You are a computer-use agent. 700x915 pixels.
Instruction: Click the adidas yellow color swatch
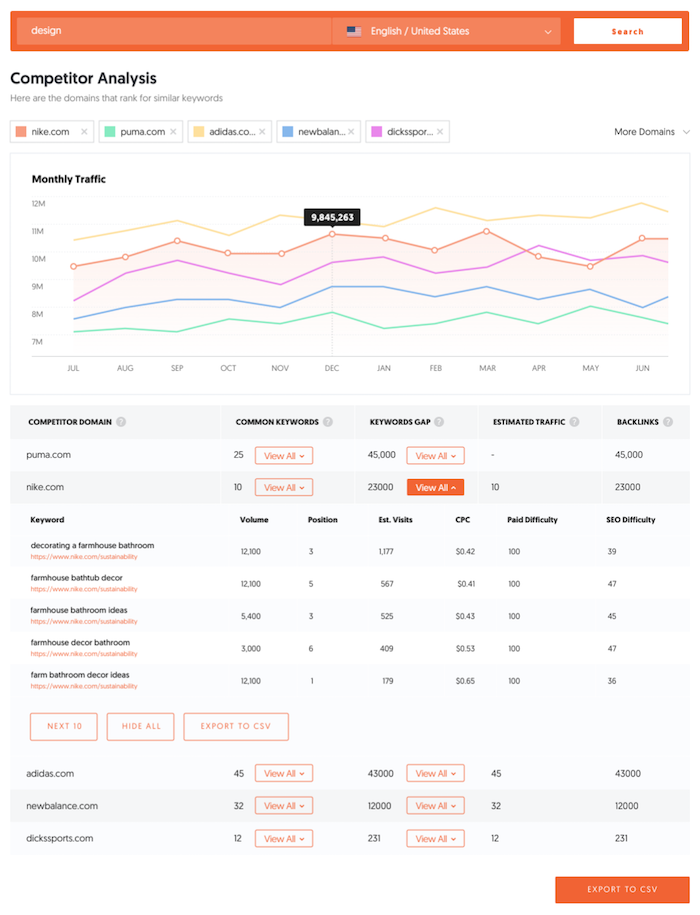[199, 132]
